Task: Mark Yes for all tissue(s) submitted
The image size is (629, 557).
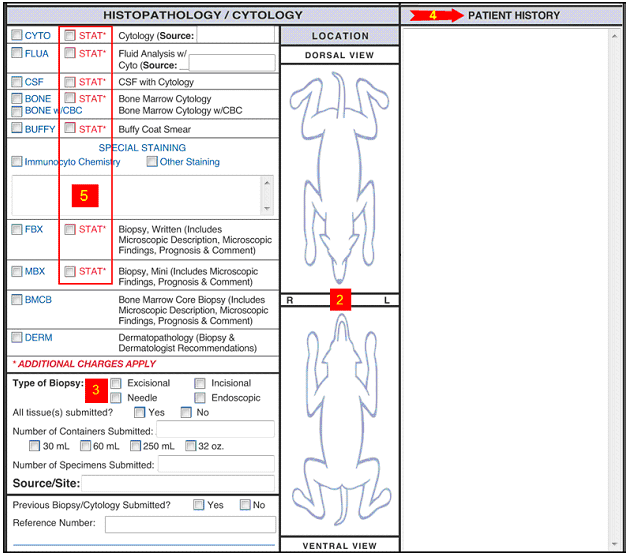Action: click(140, 412)
